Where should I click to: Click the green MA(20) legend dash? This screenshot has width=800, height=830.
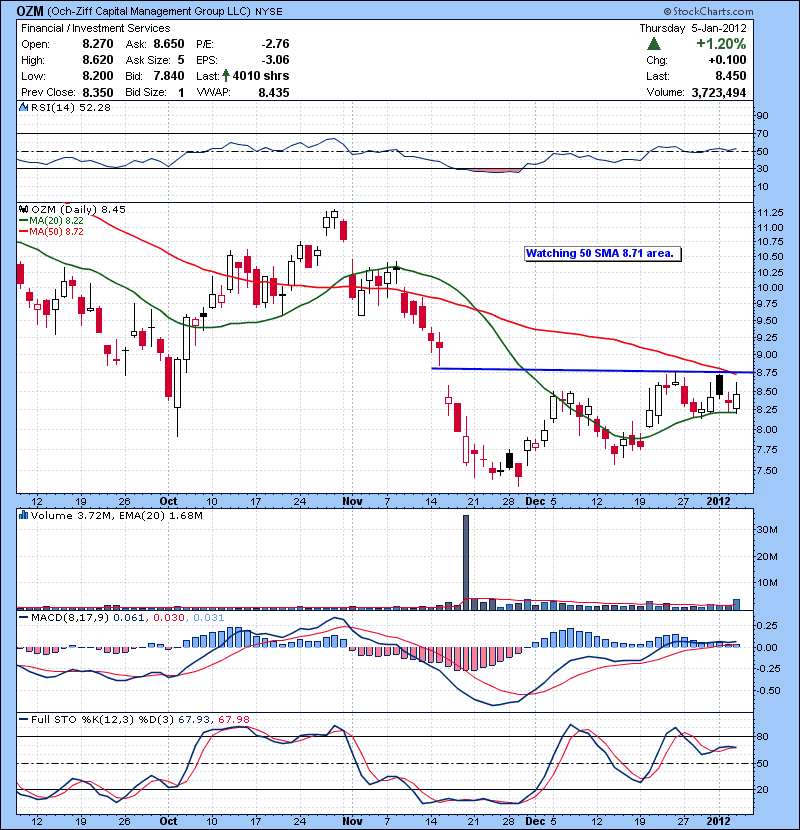[24, 221]
